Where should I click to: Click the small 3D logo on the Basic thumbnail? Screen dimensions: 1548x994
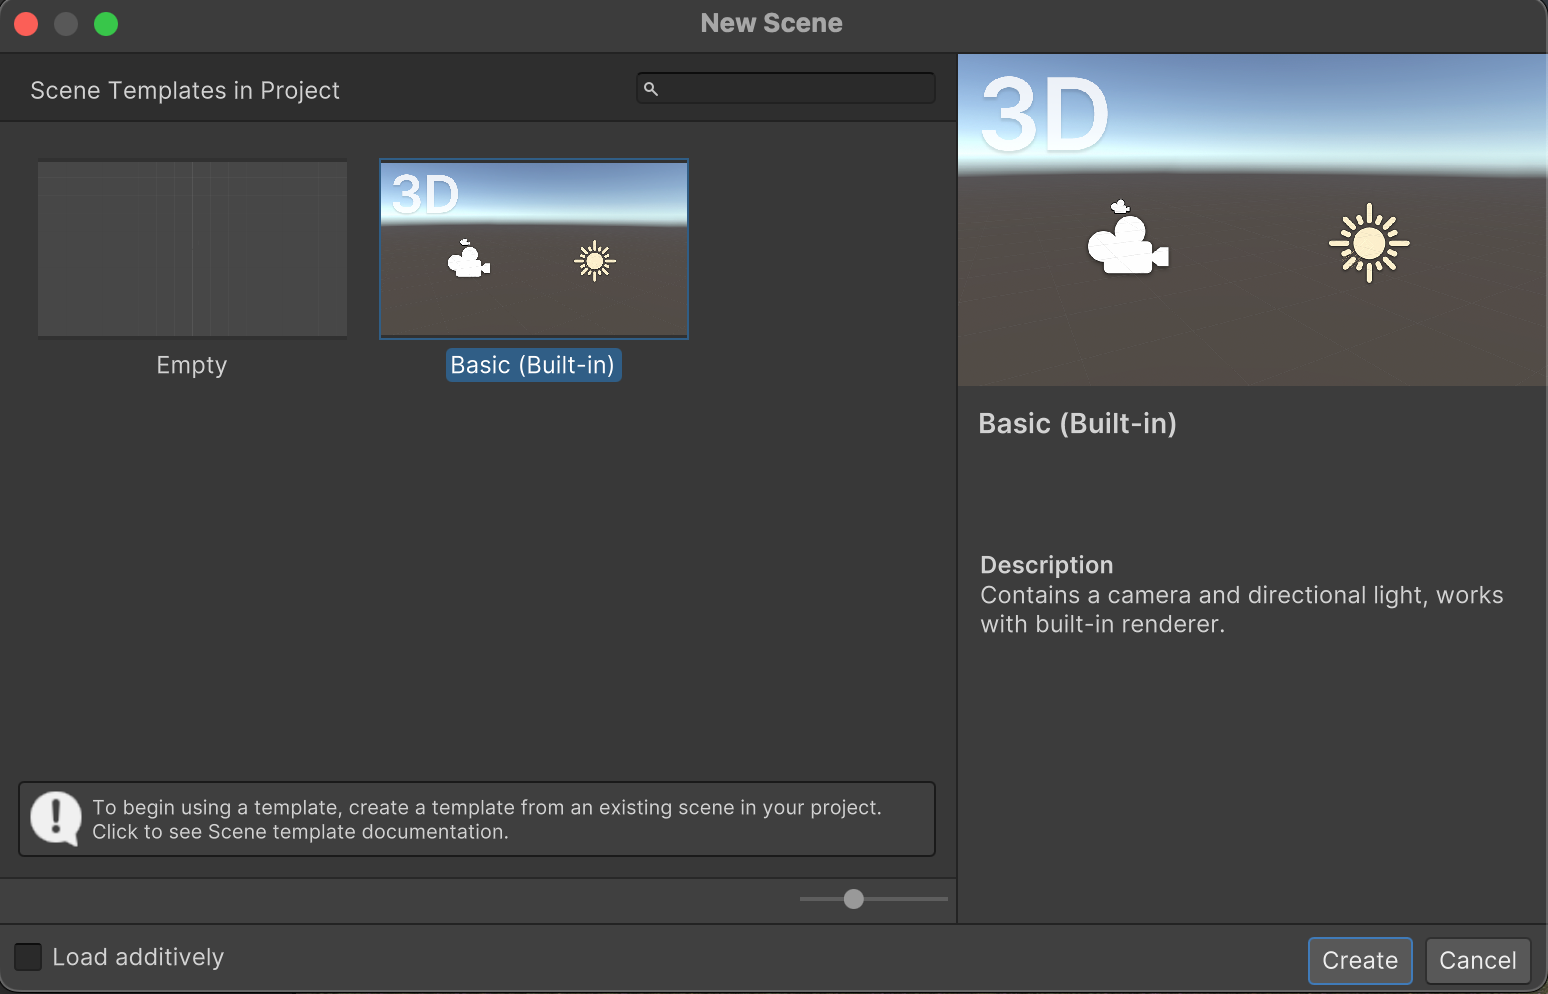pos(425,194)
